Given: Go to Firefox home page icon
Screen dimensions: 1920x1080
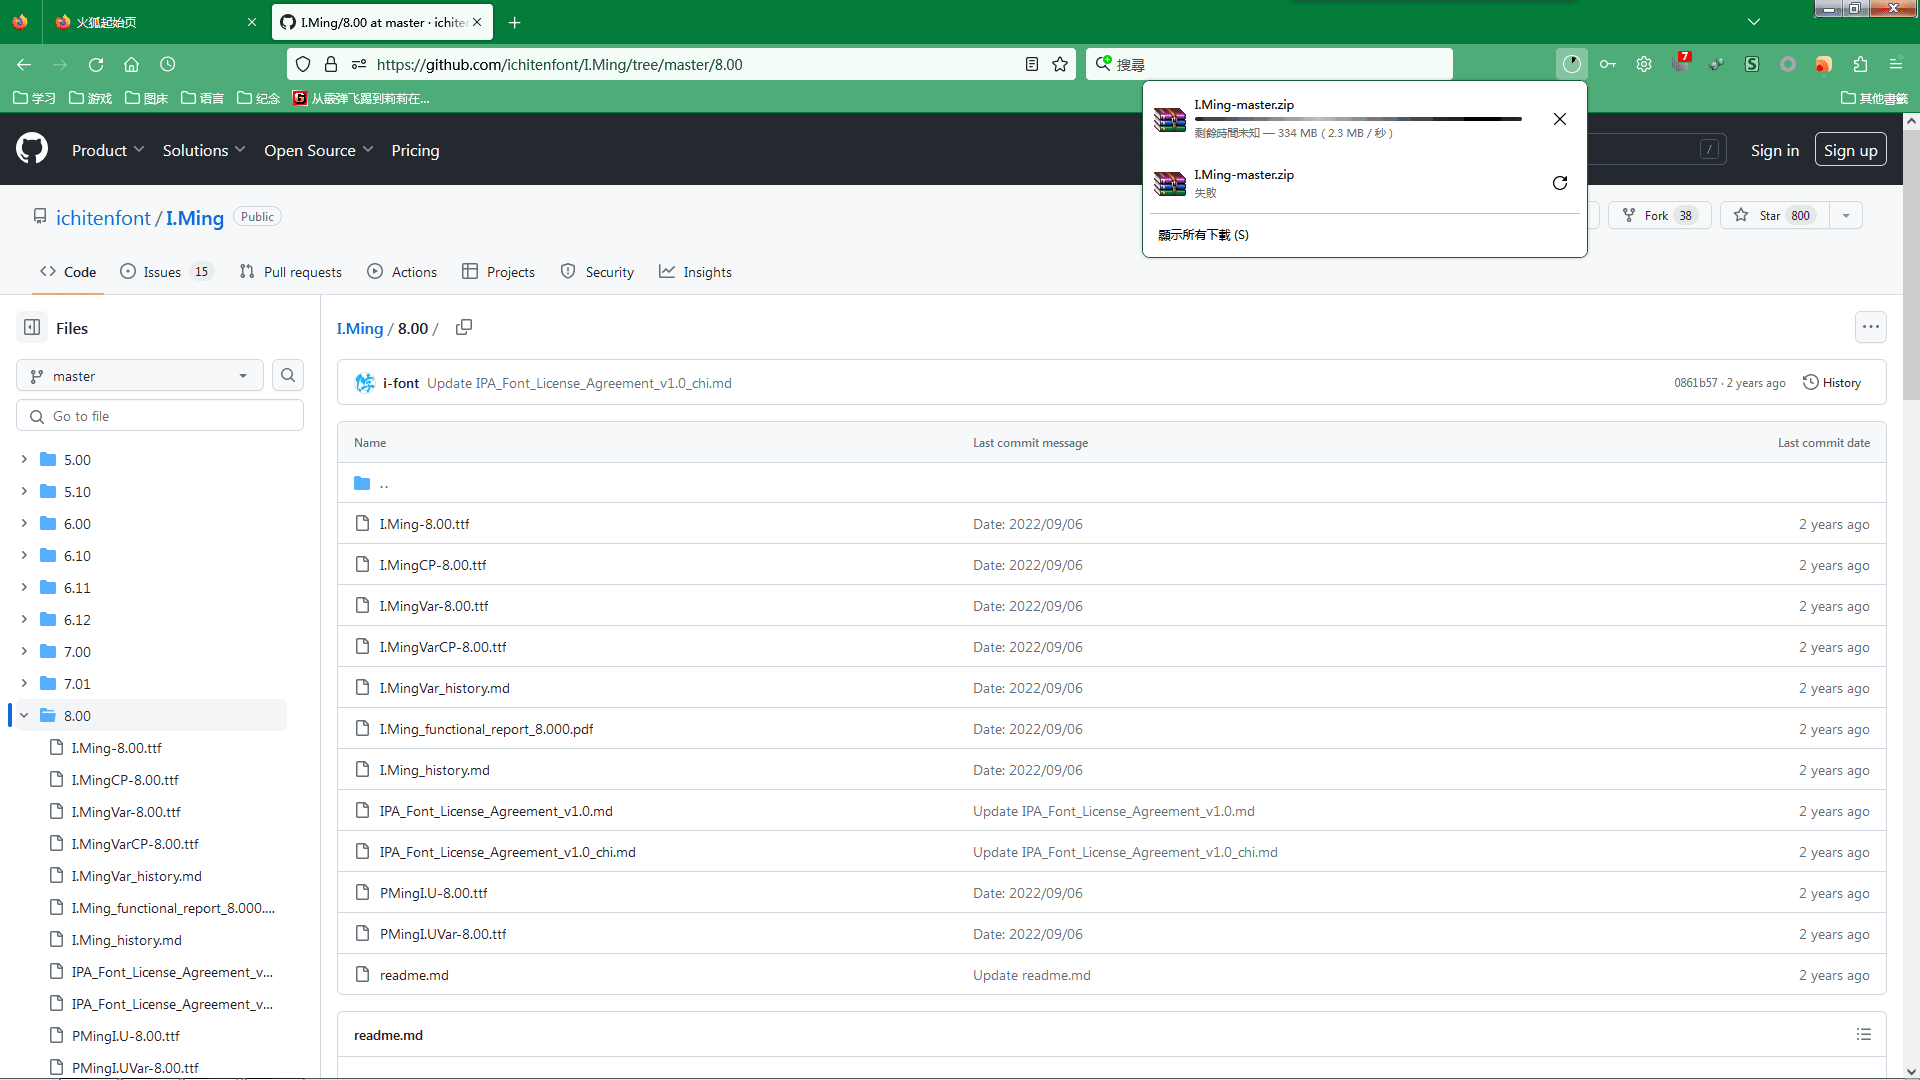Looking at the screenshot, I should point(131,64).
